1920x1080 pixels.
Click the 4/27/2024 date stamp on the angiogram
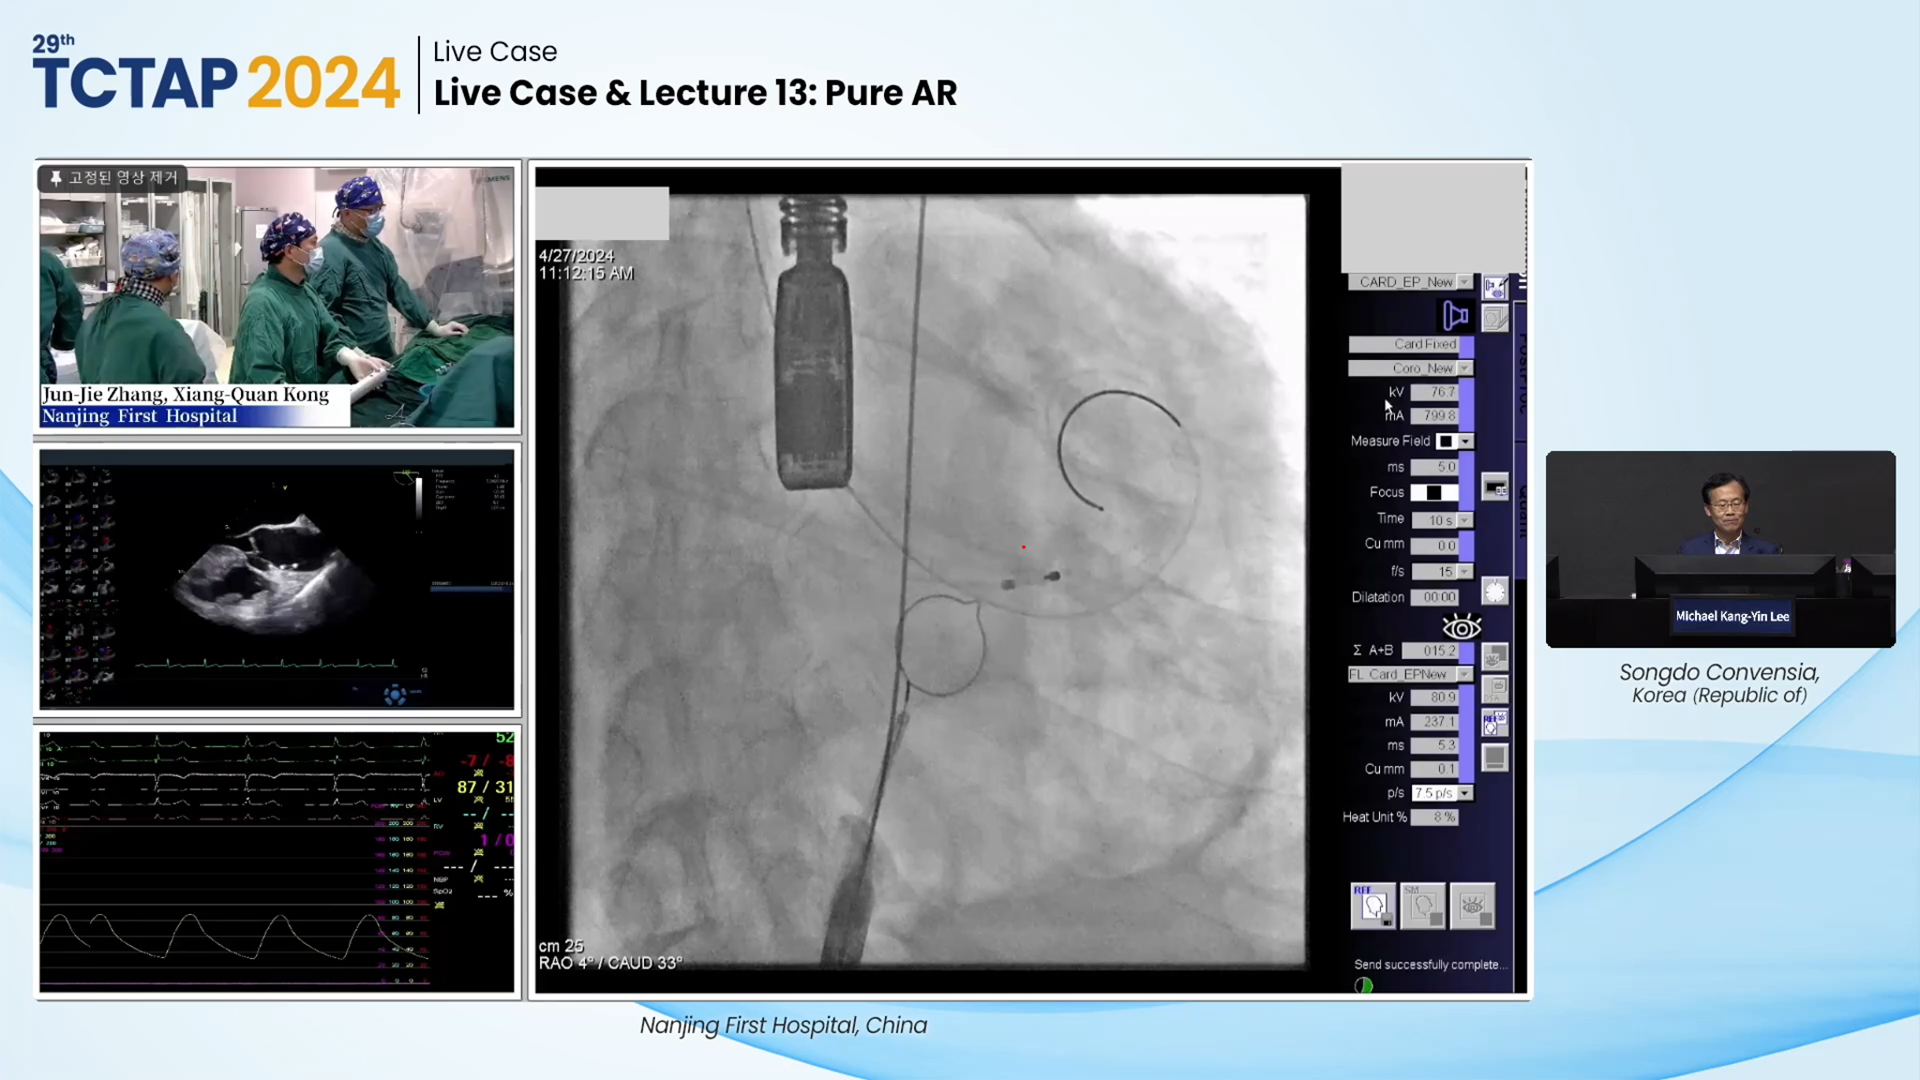(576, 256)
